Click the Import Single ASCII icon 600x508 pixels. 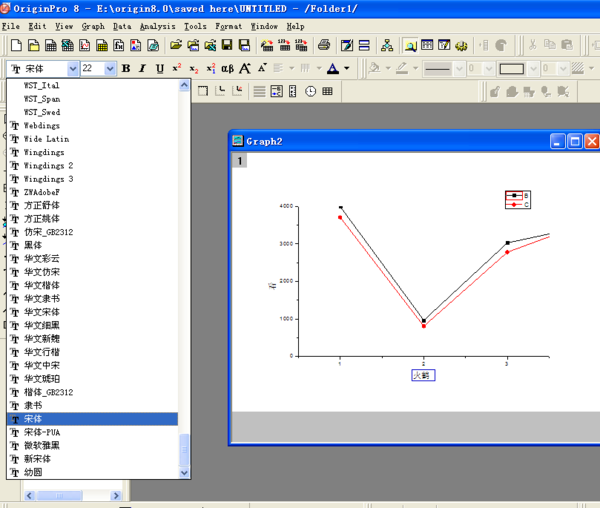coord(284,45)
